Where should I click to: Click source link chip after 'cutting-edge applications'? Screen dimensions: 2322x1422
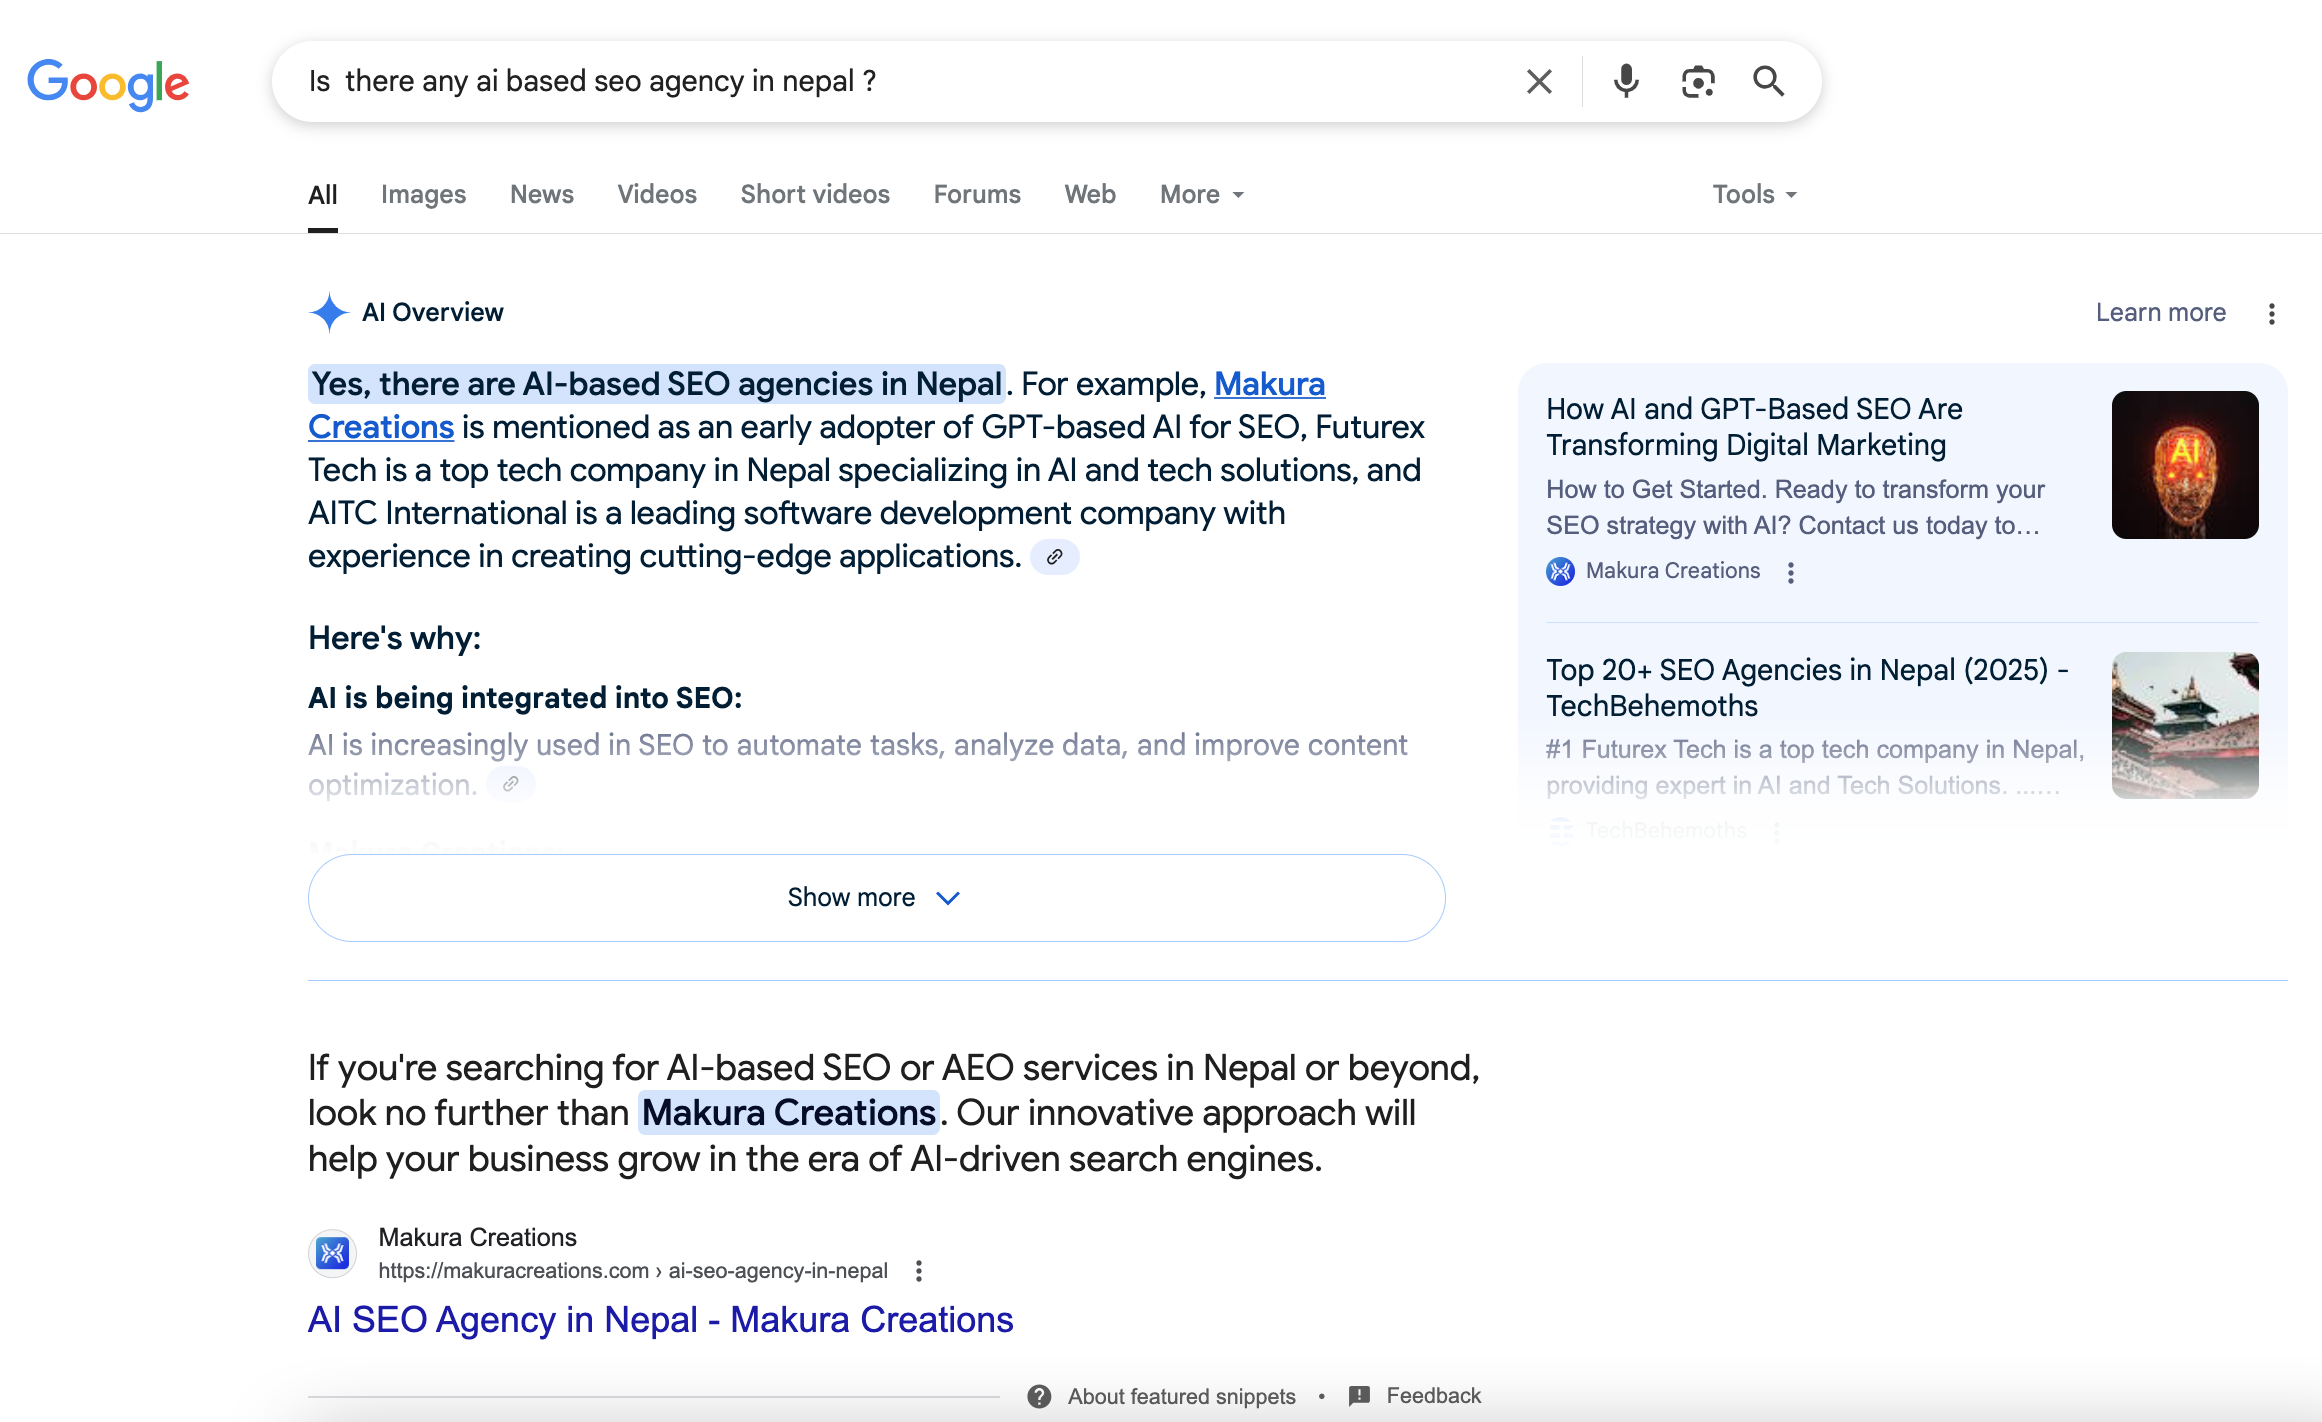click(x=1054, y=557)
